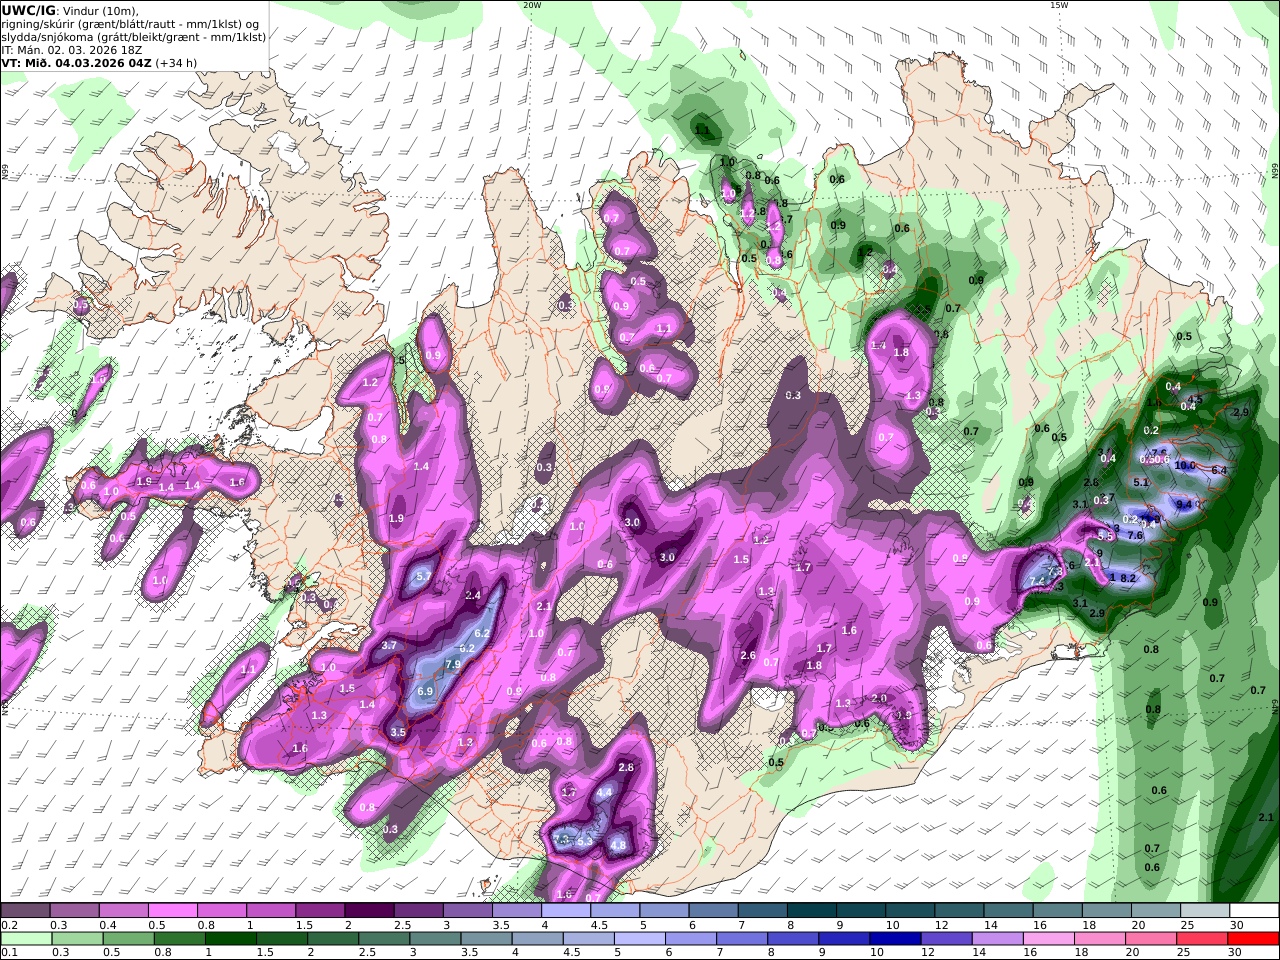This screenshot has width=1280, height=960.
Task: Click the 4.8 snowfall value on the map
Action: click(x=618, y=845)
